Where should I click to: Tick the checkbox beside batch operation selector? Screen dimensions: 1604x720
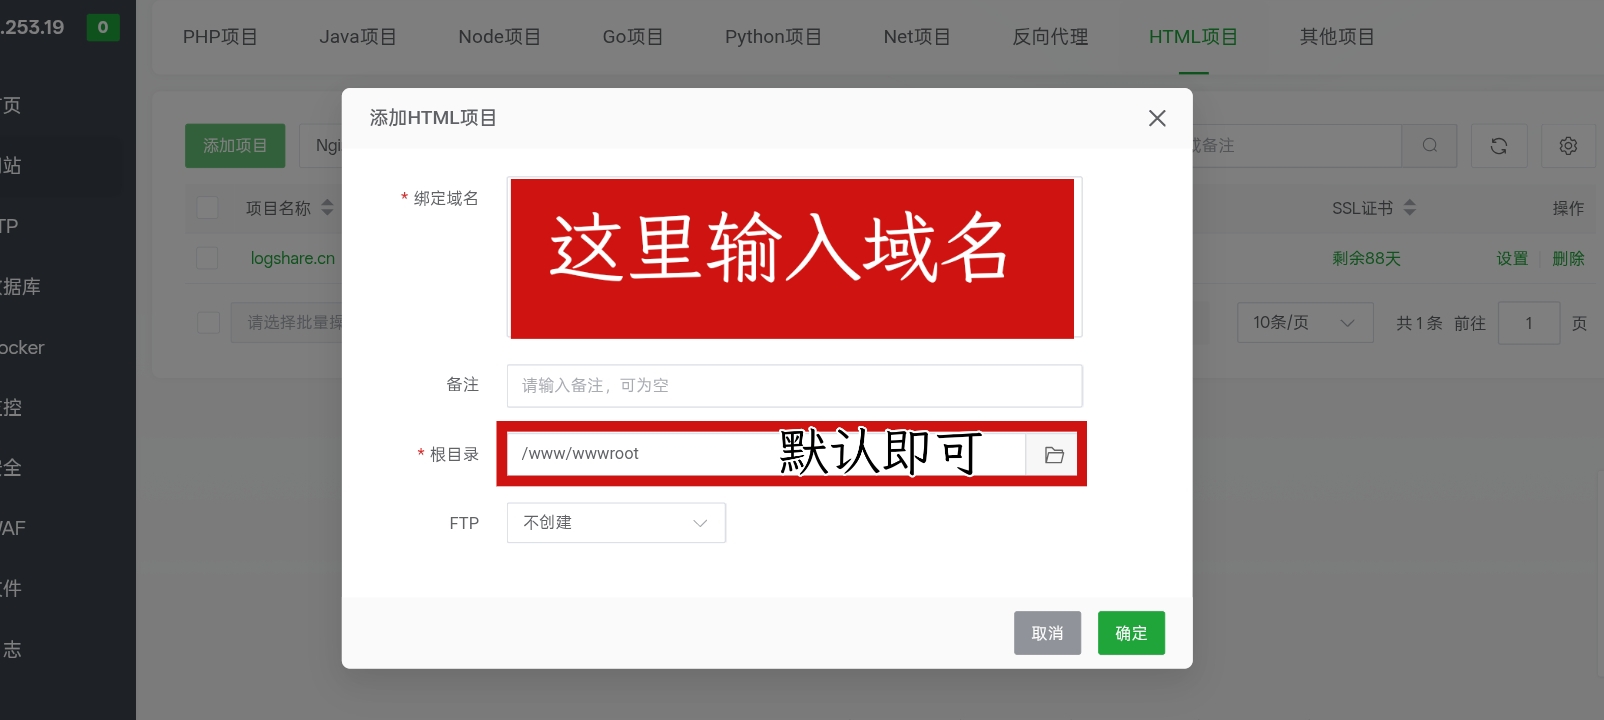coord(208,323)
